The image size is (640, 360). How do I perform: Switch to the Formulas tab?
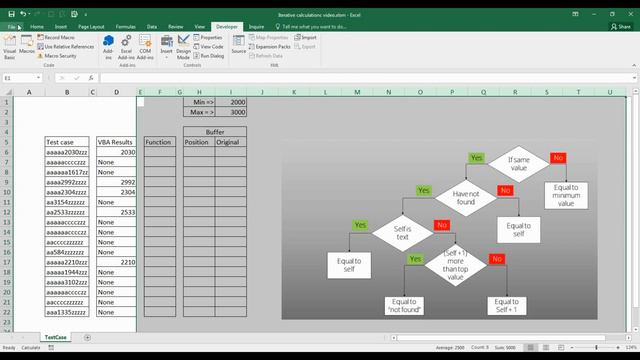125,27
